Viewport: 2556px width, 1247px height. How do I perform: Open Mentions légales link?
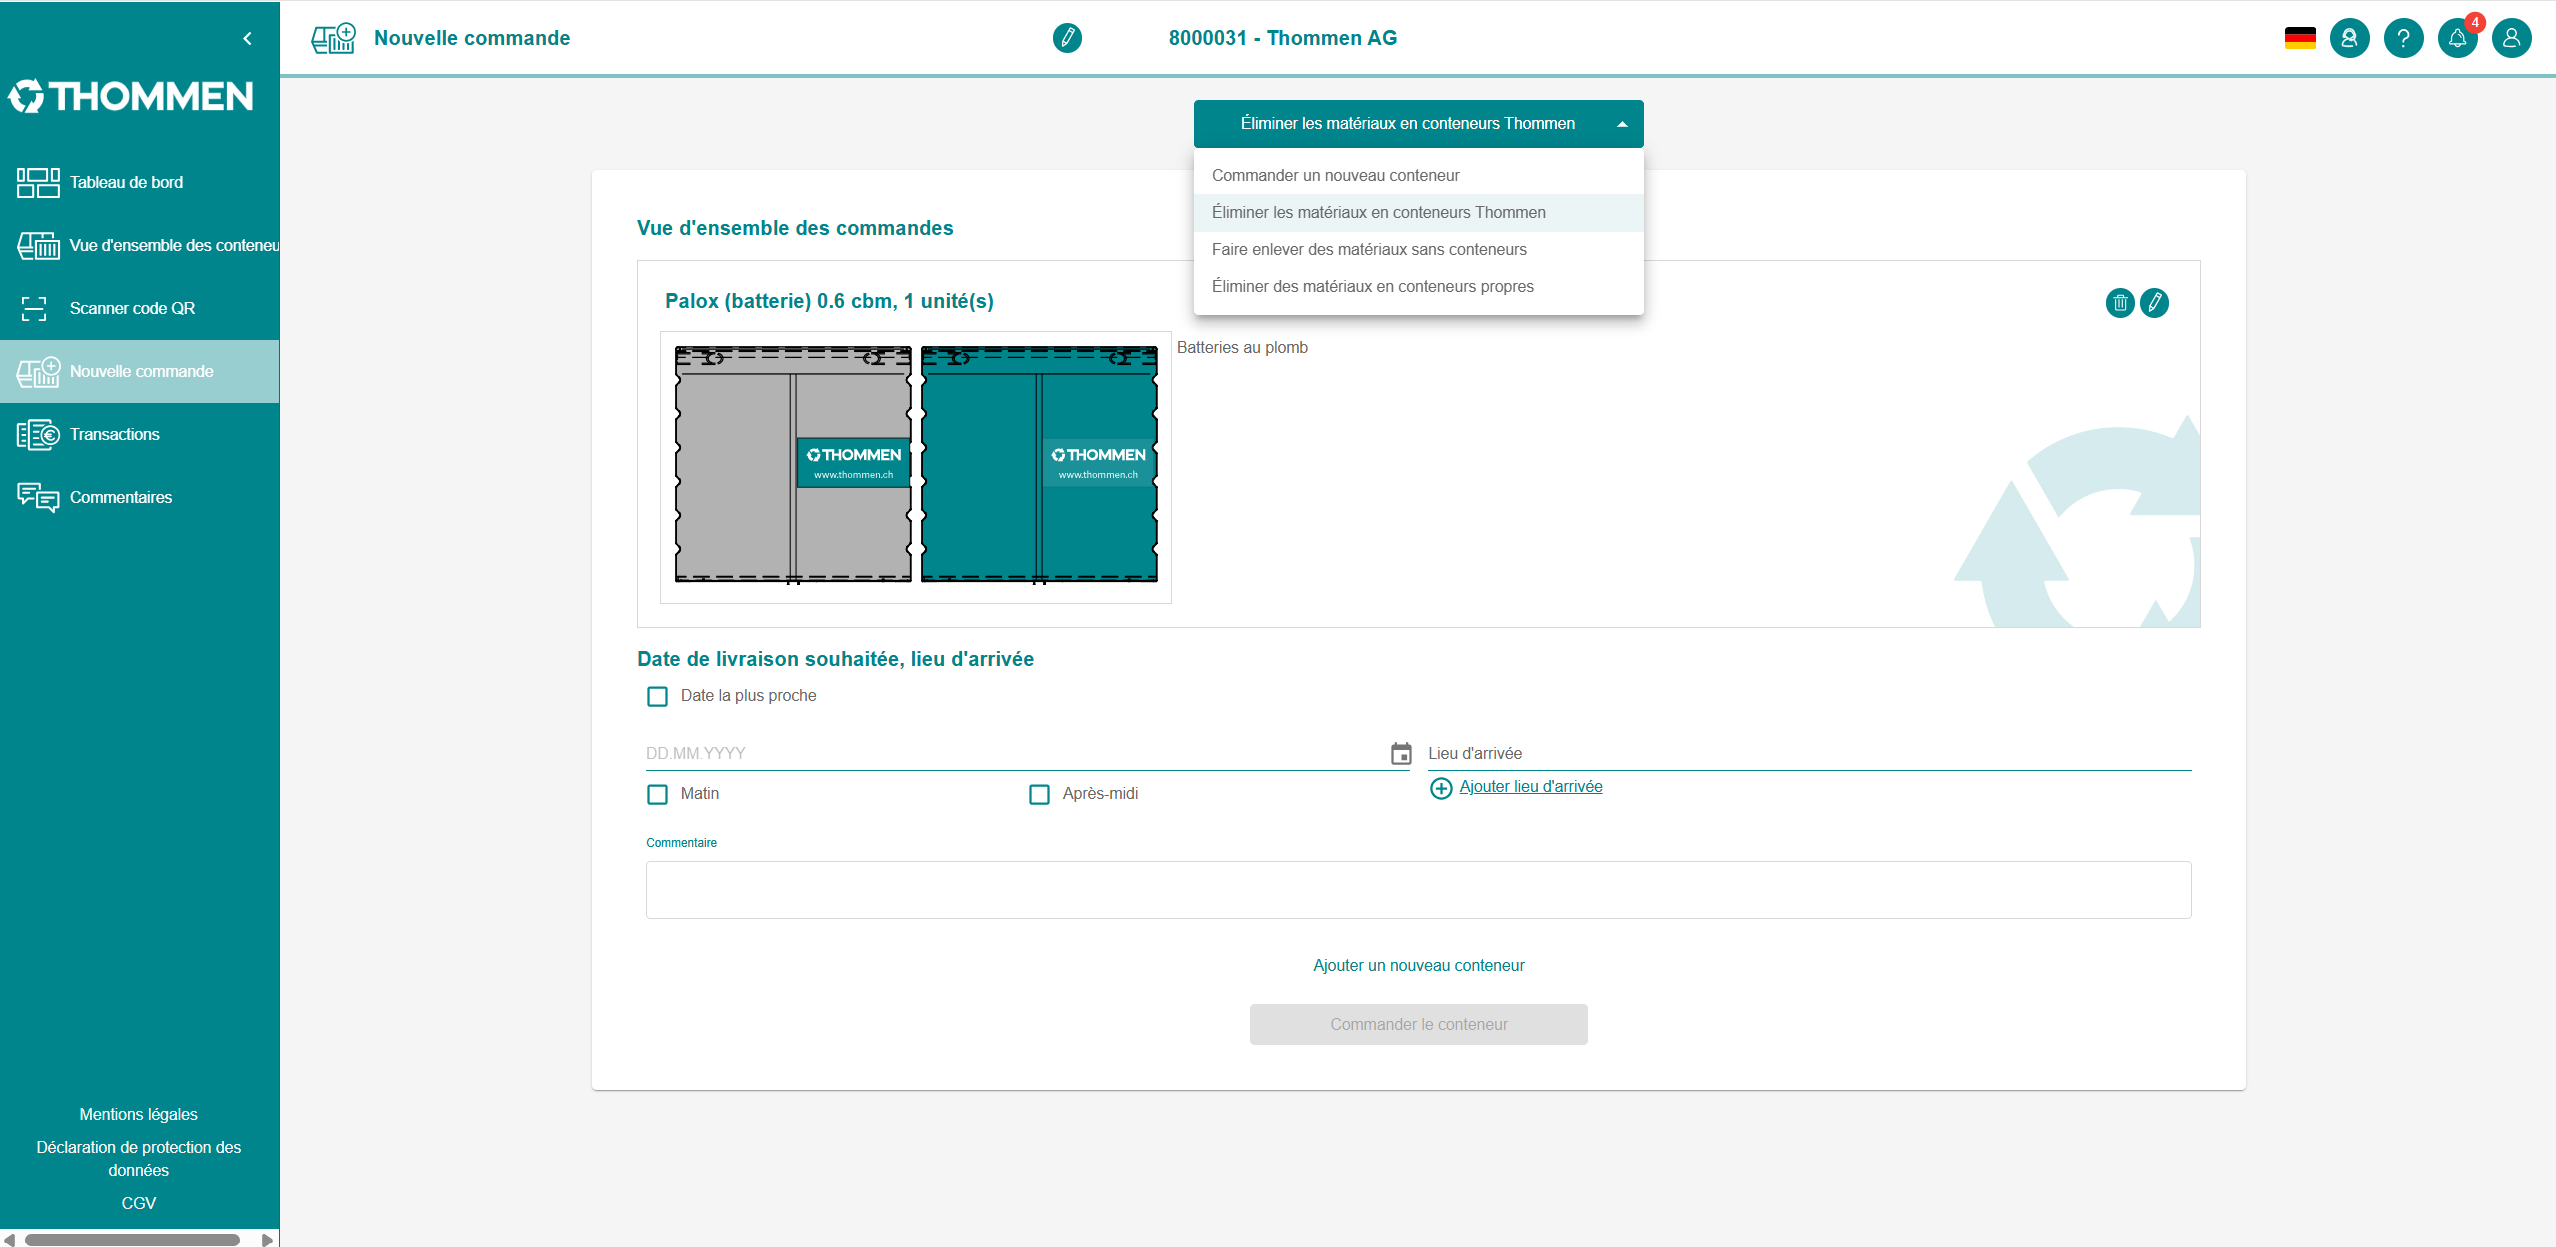tap(139, 1115)
